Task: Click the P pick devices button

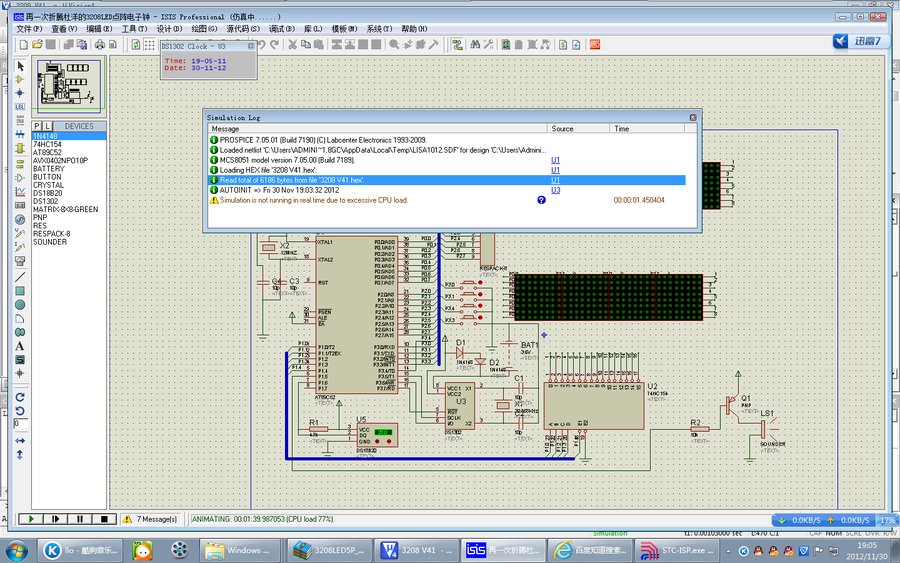Action: (x=38, y=126)
